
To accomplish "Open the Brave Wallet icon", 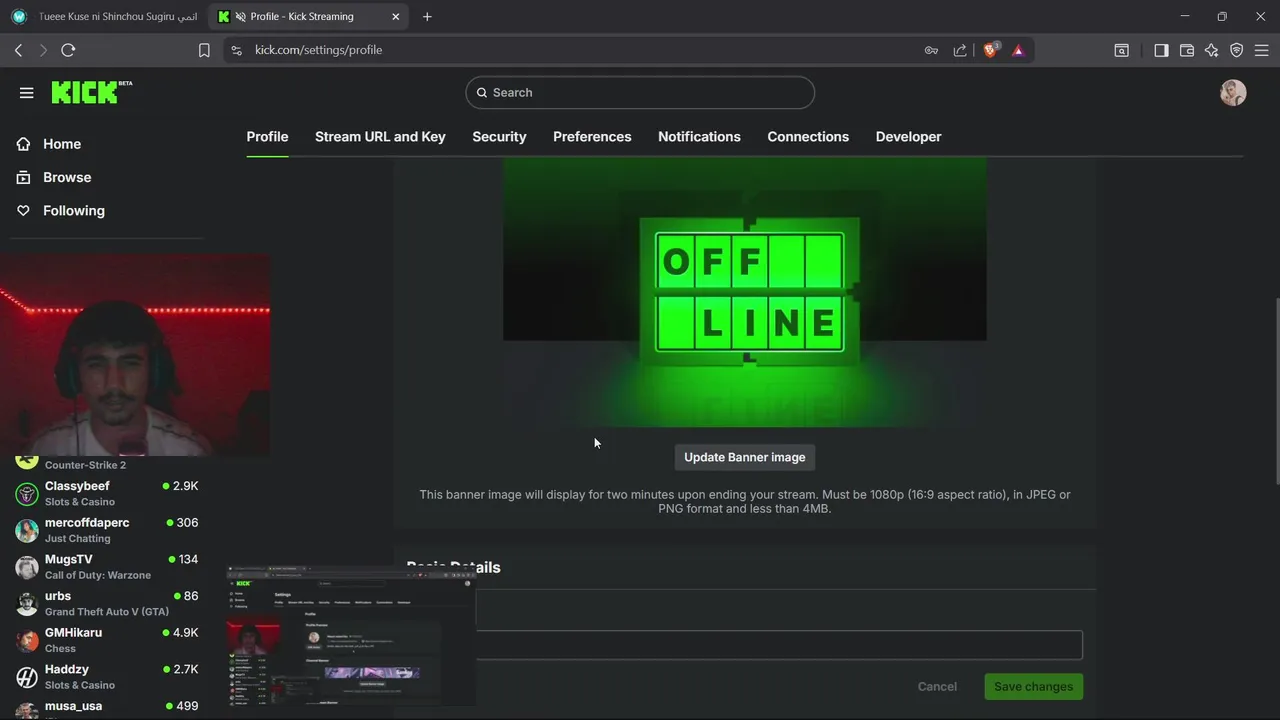I will pyautogui.click(x=1187, y=50).
